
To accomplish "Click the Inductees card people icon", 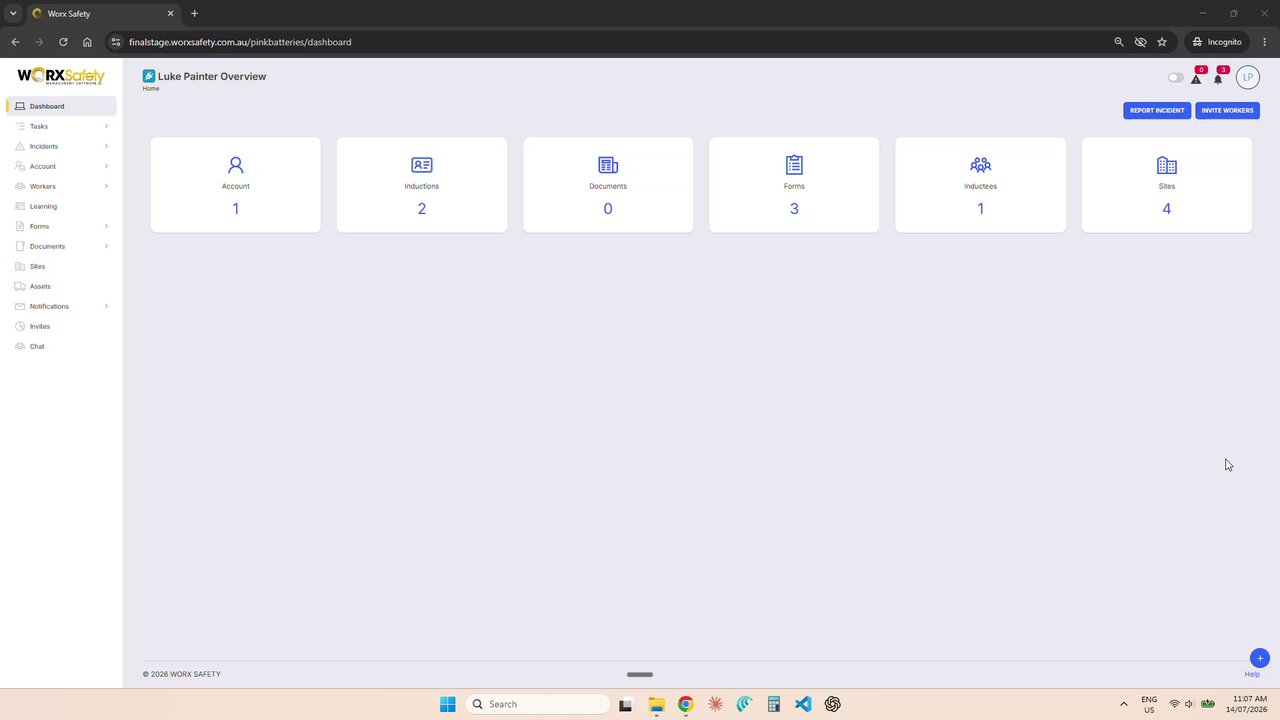I will 980,165.
